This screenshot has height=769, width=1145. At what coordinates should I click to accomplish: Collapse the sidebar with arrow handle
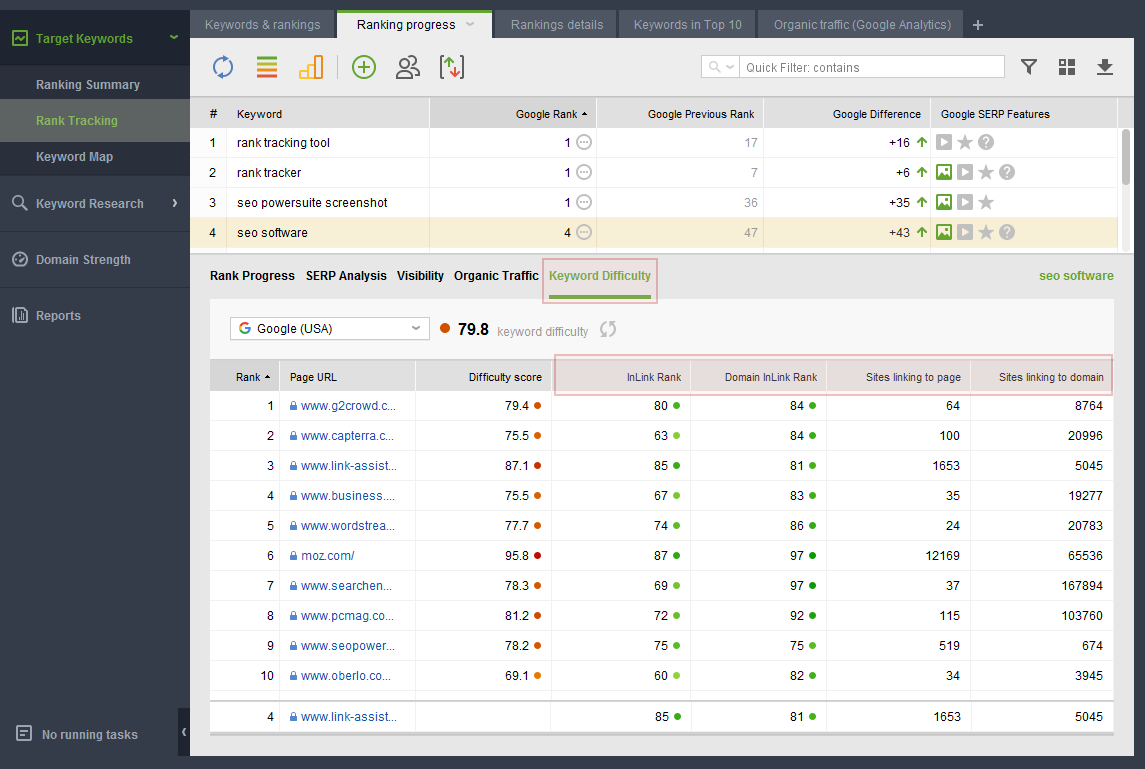pyautogui.click(x=183, y=732)
